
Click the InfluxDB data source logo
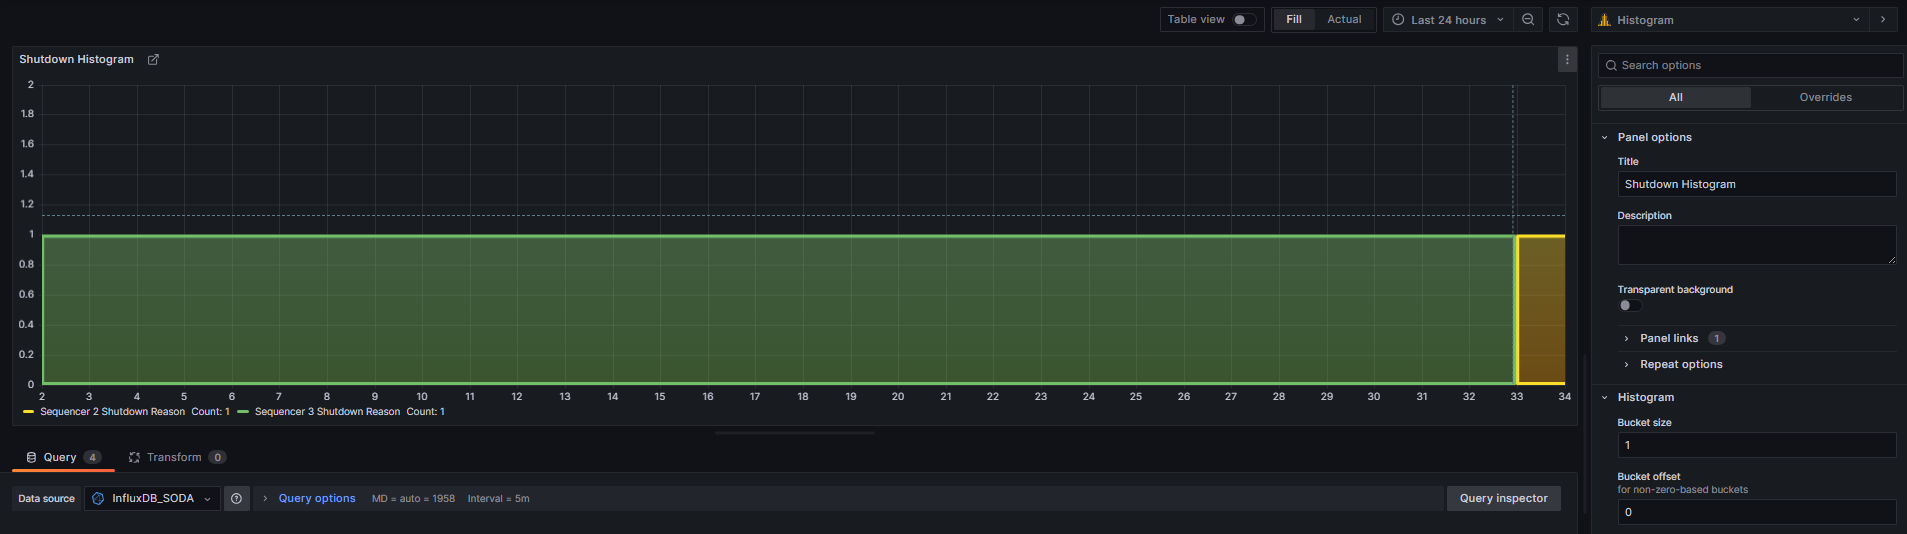(98, 499)
